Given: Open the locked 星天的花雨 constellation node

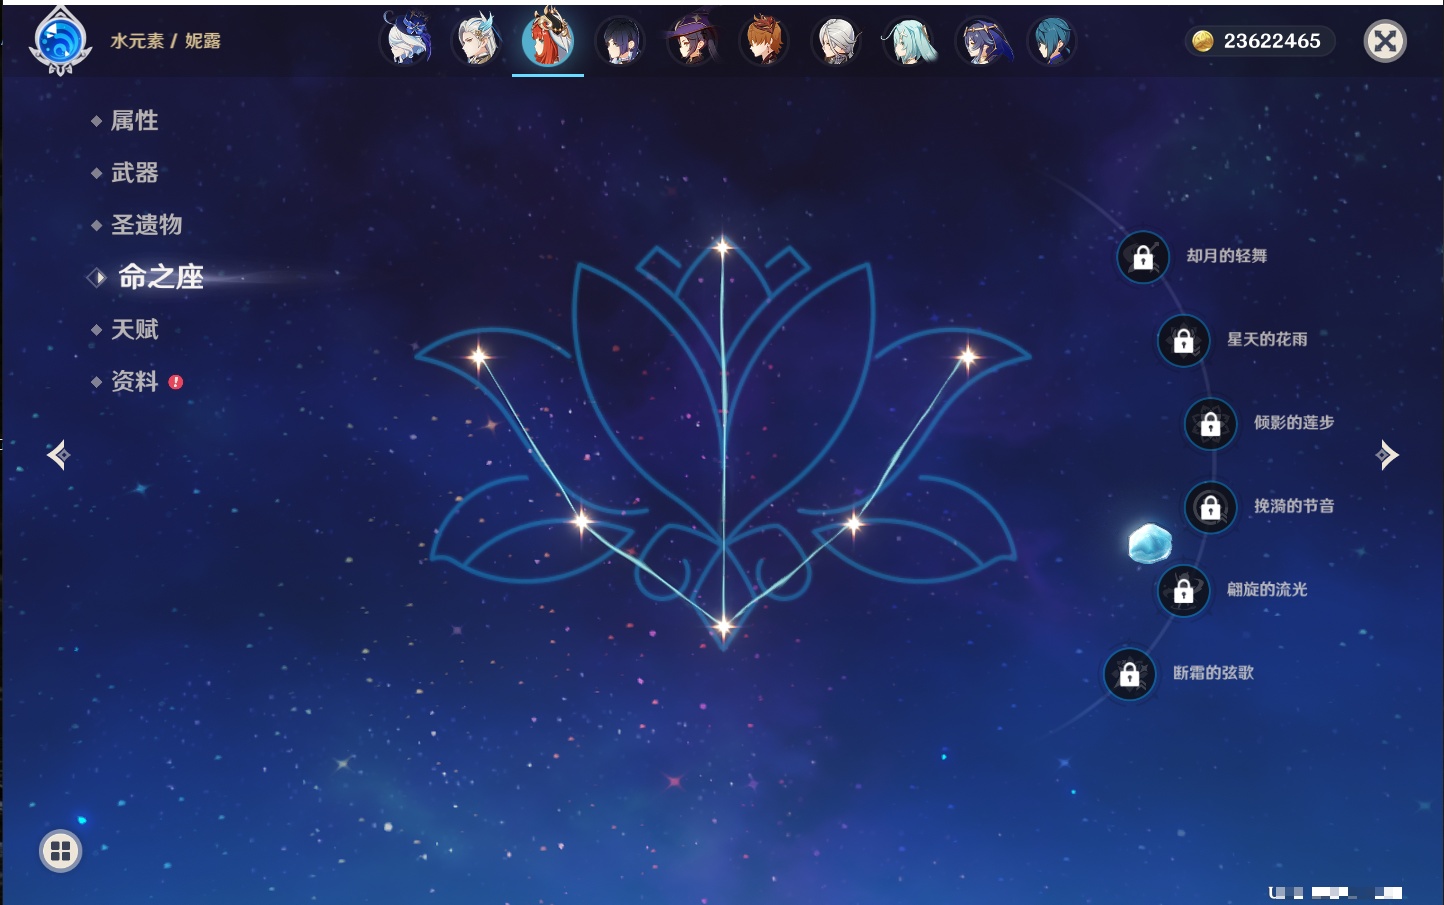Looking at the screenshot, I should pos(1183,341).
